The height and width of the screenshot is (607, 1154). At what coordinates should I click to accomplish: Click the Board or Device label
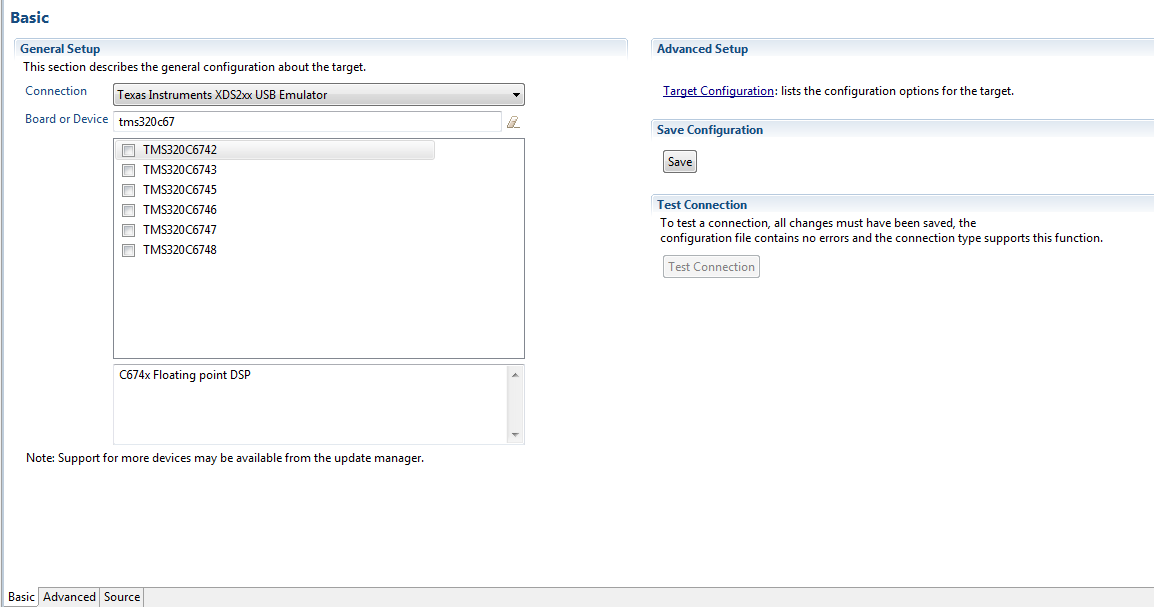(66, 119)
